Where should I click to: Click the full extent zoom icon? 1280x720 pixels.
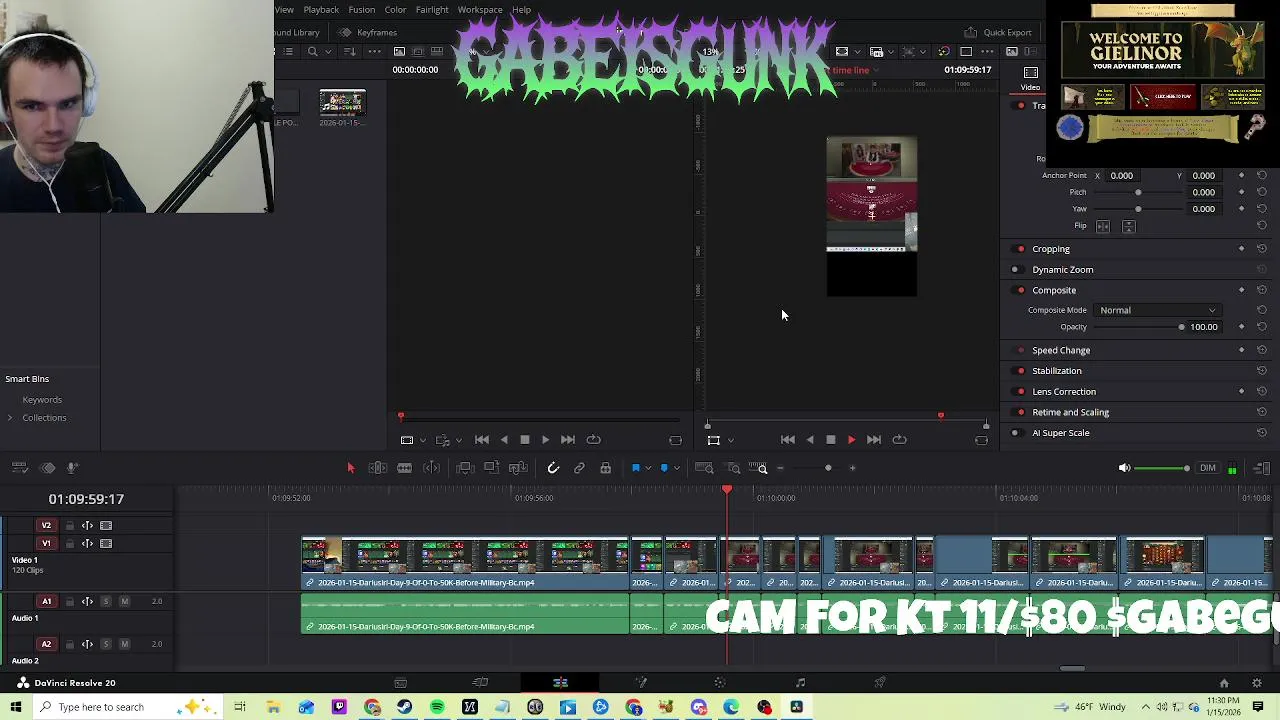click(x=704, y=468)
